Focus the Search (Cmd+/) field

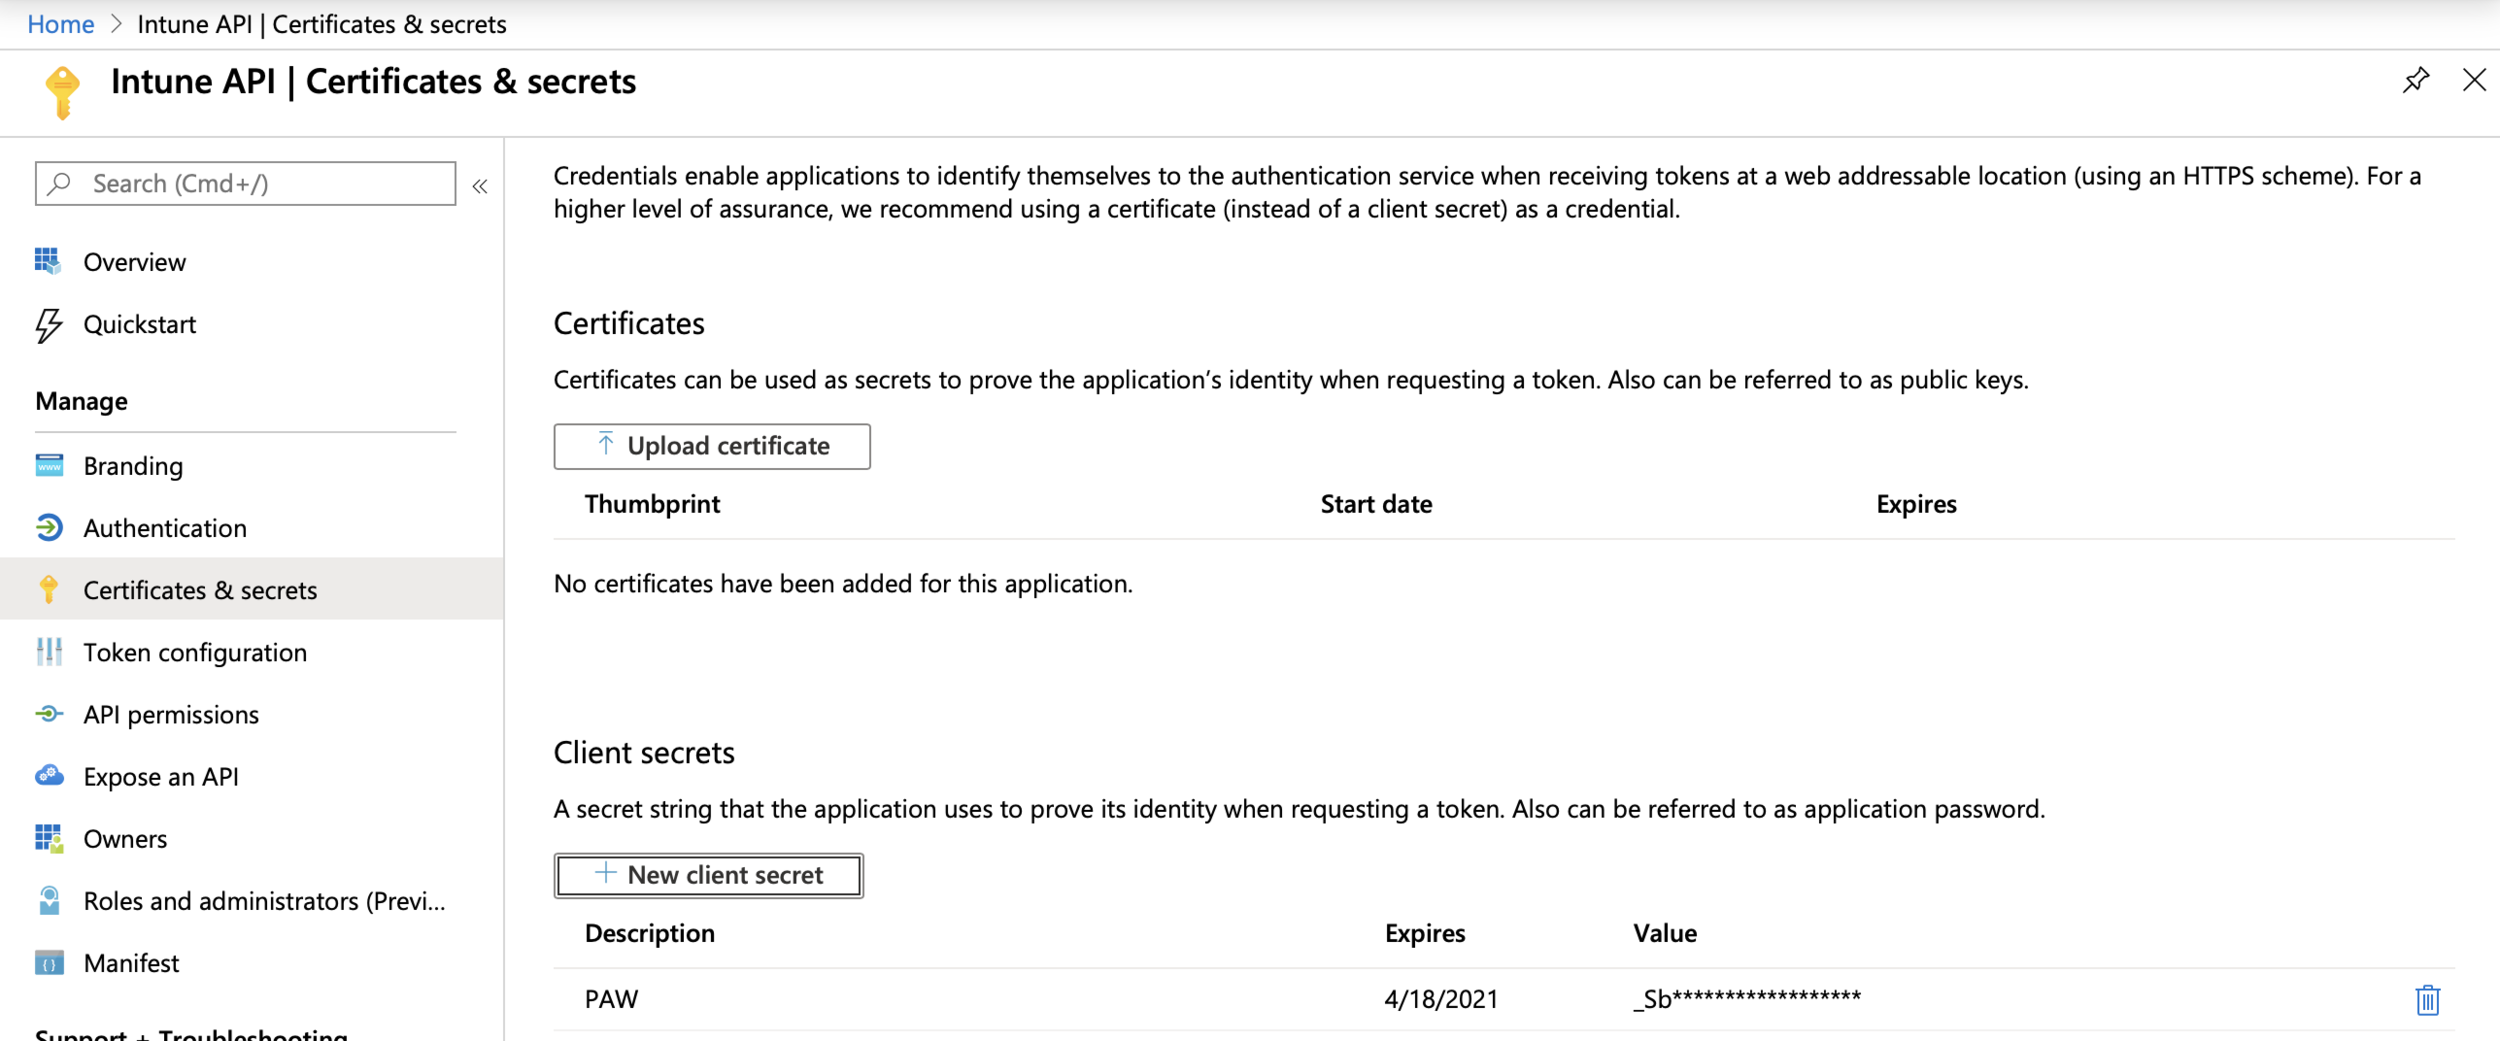click(246, 183)
